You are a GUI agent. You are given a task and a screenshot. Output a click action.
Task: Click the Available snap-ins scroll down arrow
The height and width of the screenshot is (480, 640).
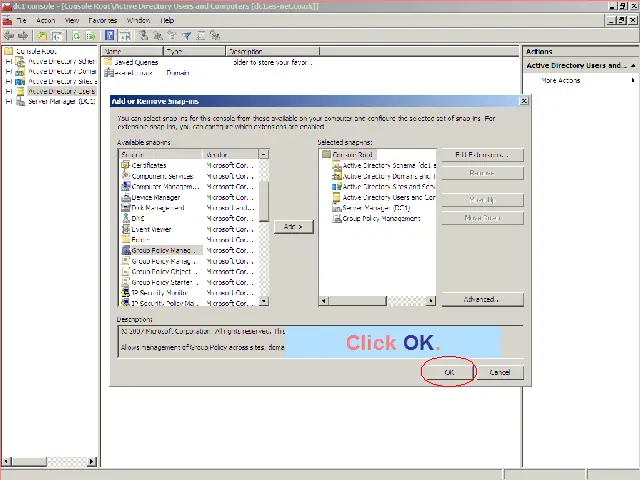264,301
